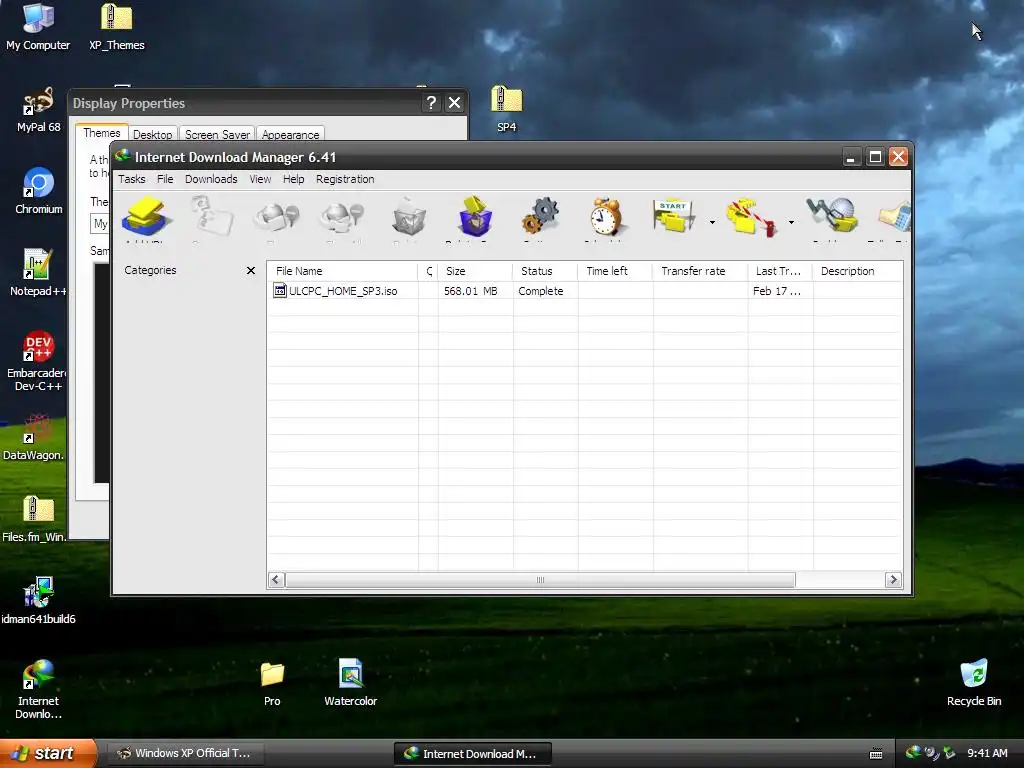
Task: Open the Watercolor desktop icon
Action: 351,683
